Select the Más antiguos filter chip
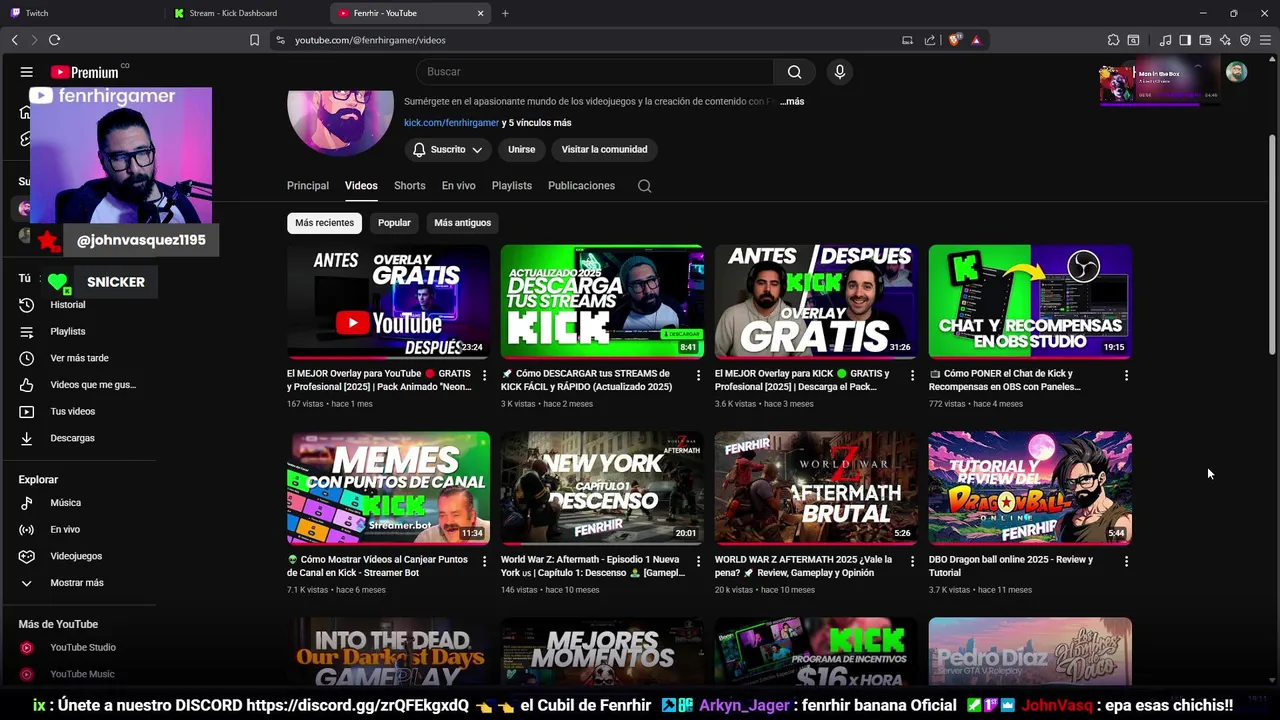 463,223
